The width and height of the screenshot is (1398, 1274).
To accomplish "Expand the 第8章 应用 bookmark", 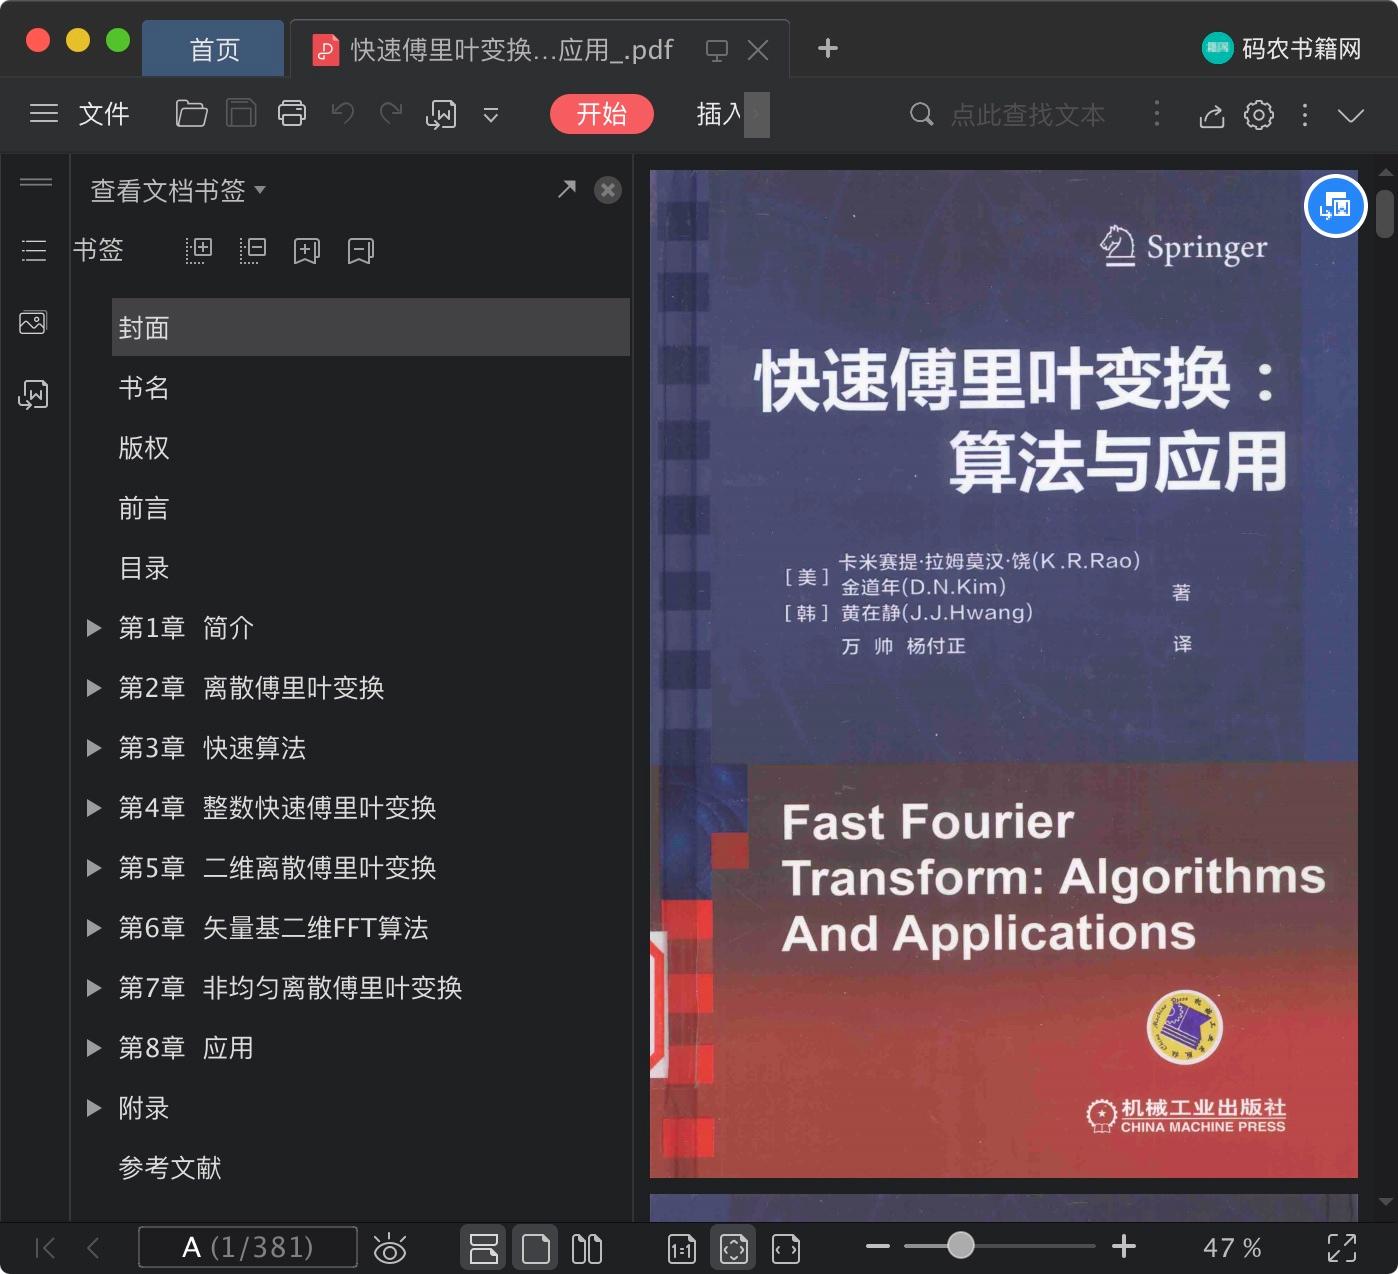I will coord(94,1048).
